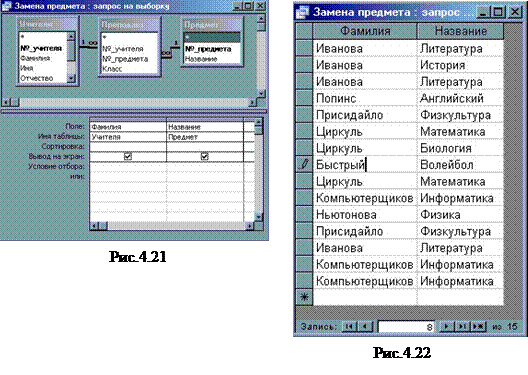Click the query grid's horizontal scroll-left arrow
Screen dimensions: 528x375
click(95, 226)
